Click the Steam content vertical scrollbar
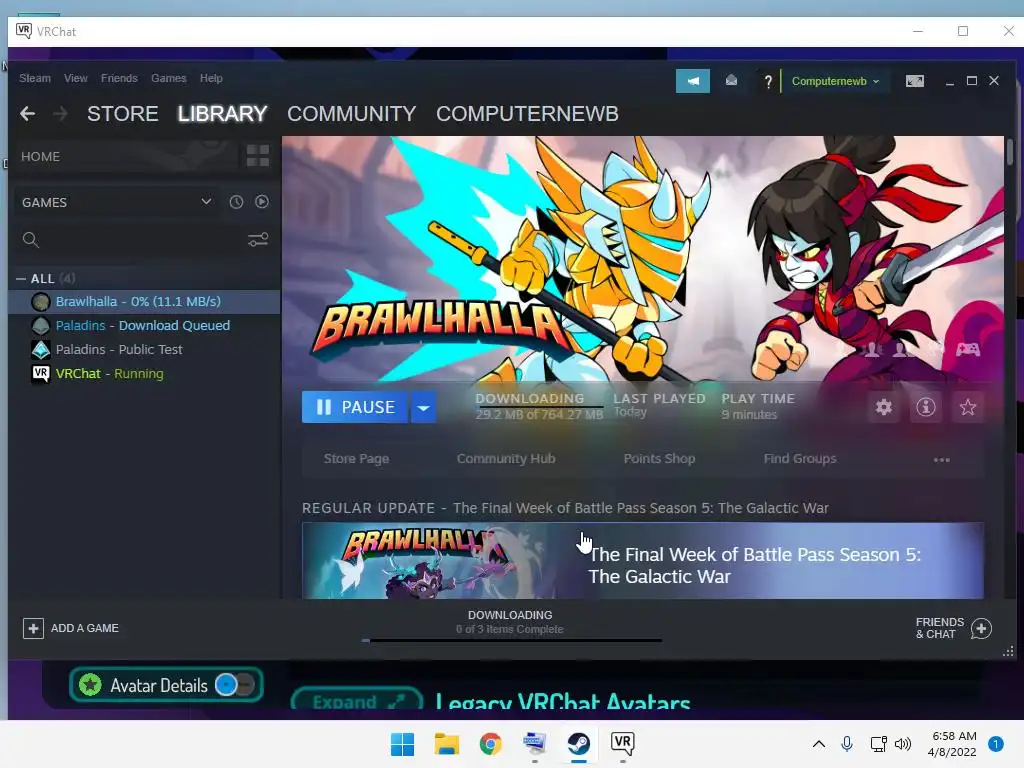This screenshot has height=768, width=1024. [1010, 152]
